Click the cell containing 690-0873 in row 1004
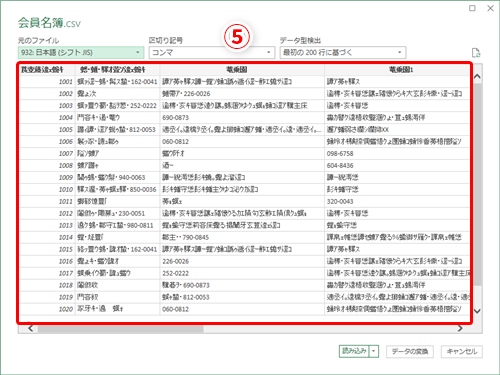Image resolution: width=500 pixels, height=375 pixels. coord(242,118)
